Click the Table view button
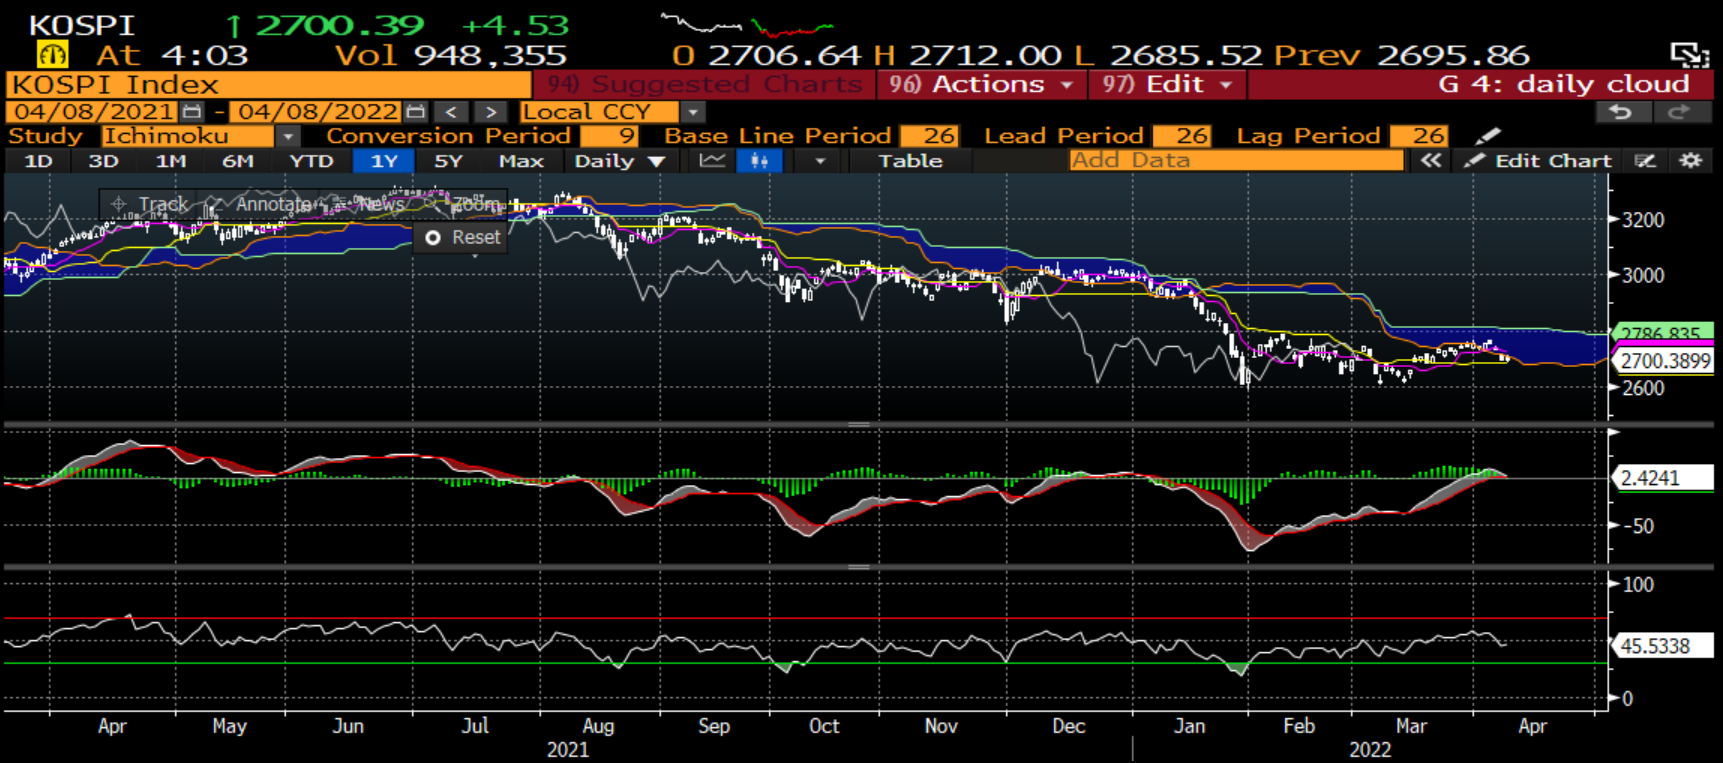Viewport: 1723px width, 763px height. 910,161
